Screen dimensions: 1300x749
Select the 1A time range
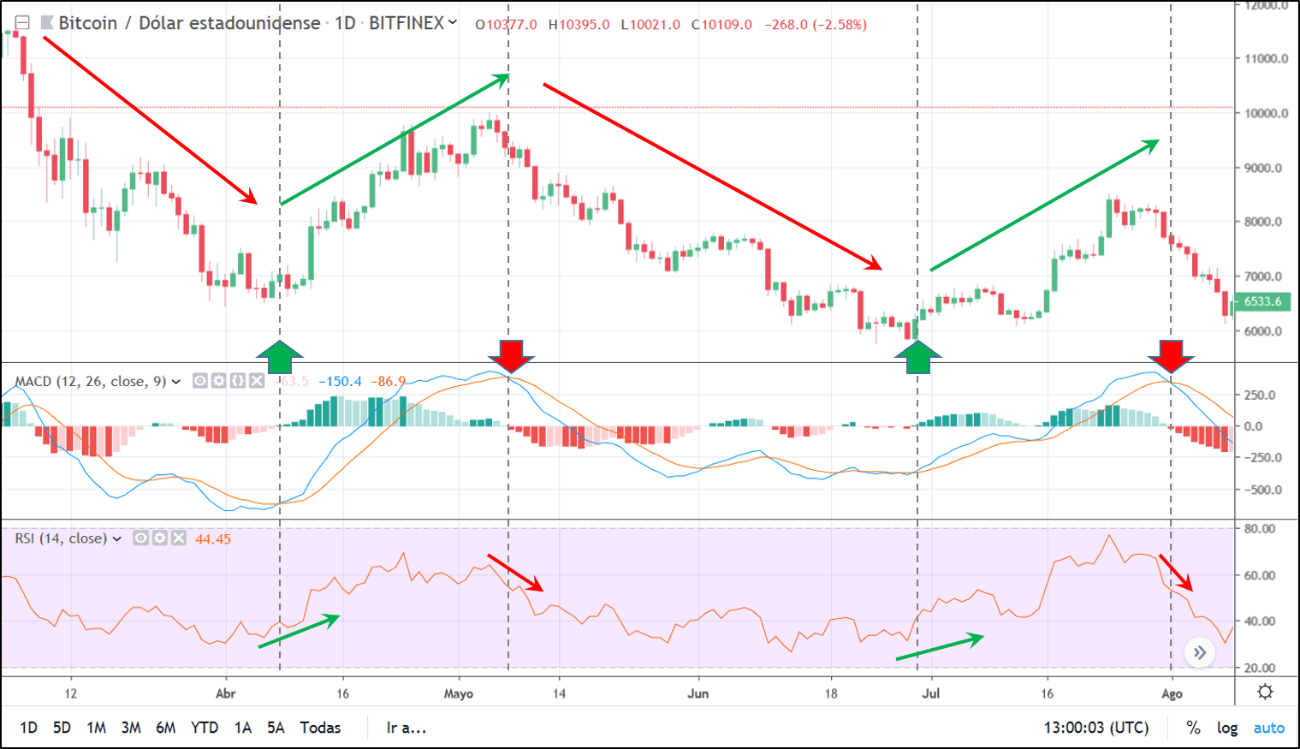[243, 727]
